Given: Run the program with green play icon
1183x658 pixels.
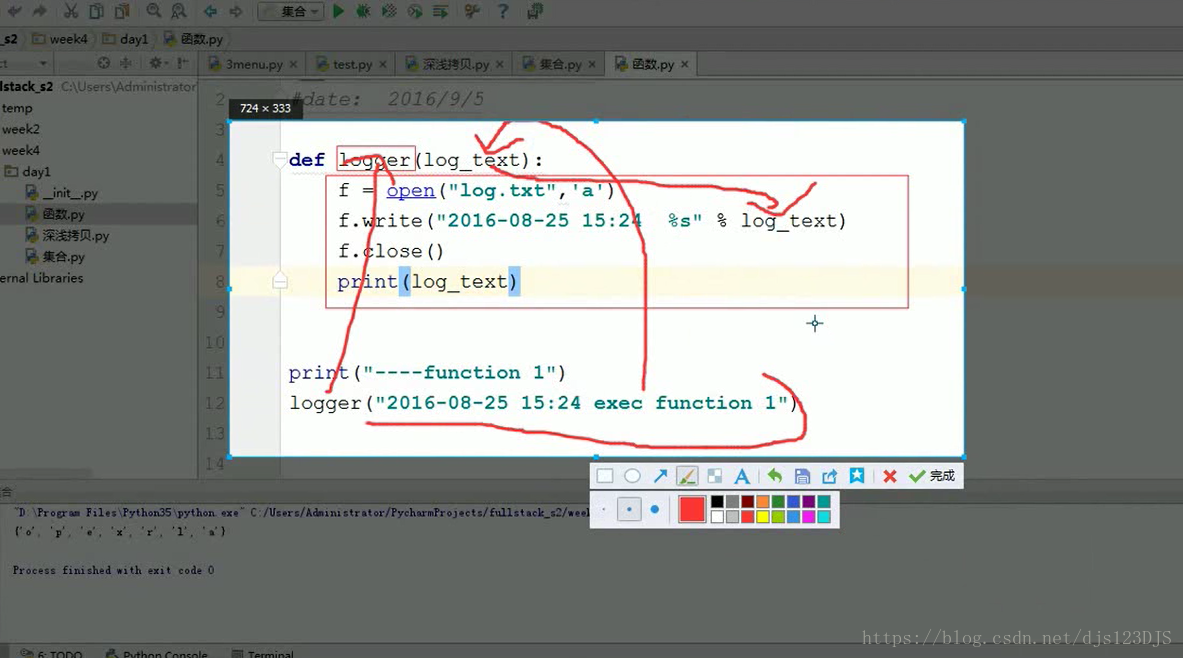Looking at the screenshot, I should tap(338, 11).
